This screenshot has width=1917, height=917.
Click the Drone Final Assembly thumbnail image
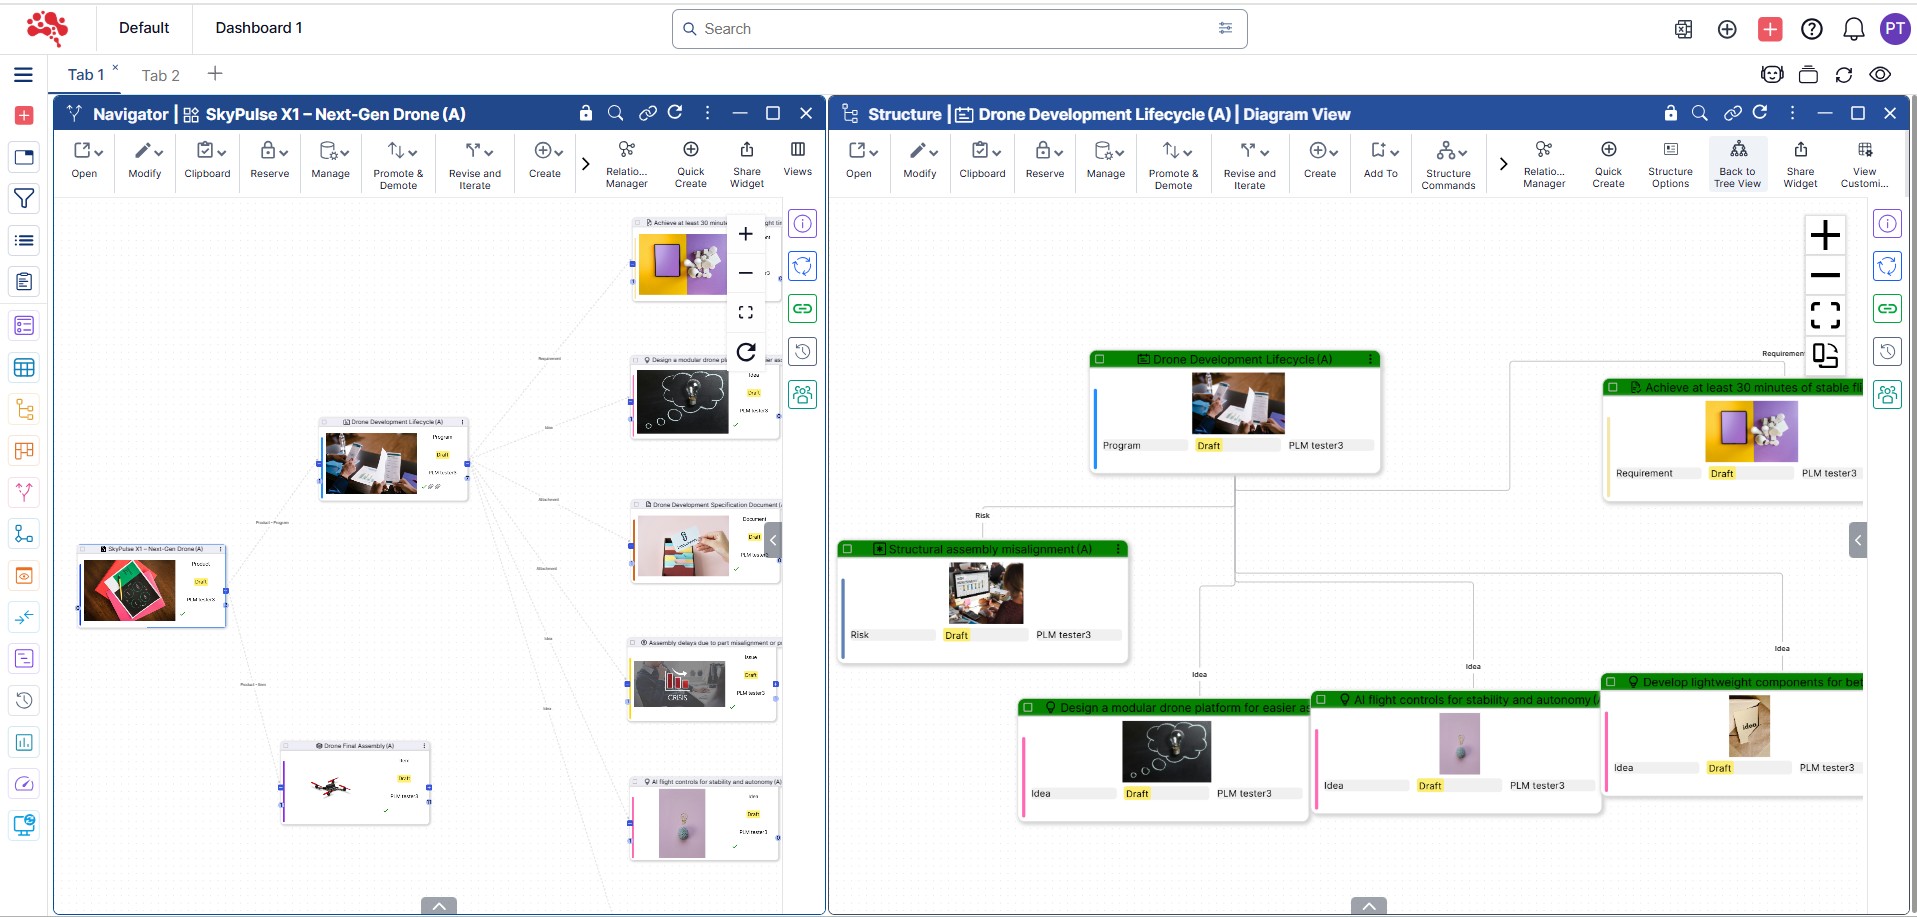pos(330,787)
